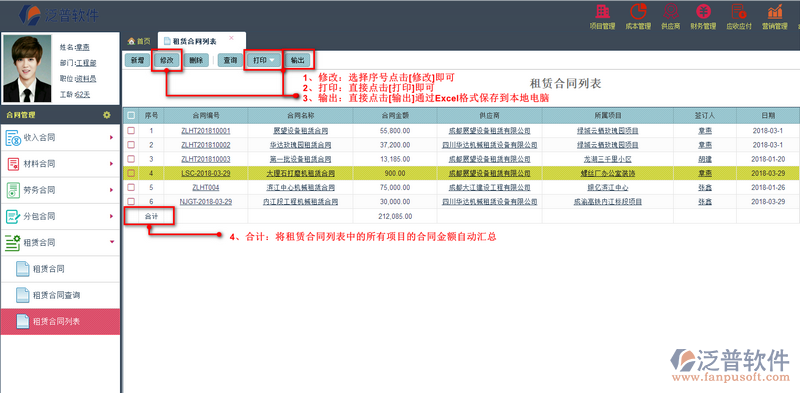Click the 供应商 column header
Image resolution: width=800 pixels, height=393 pixels.
point(489,116)
